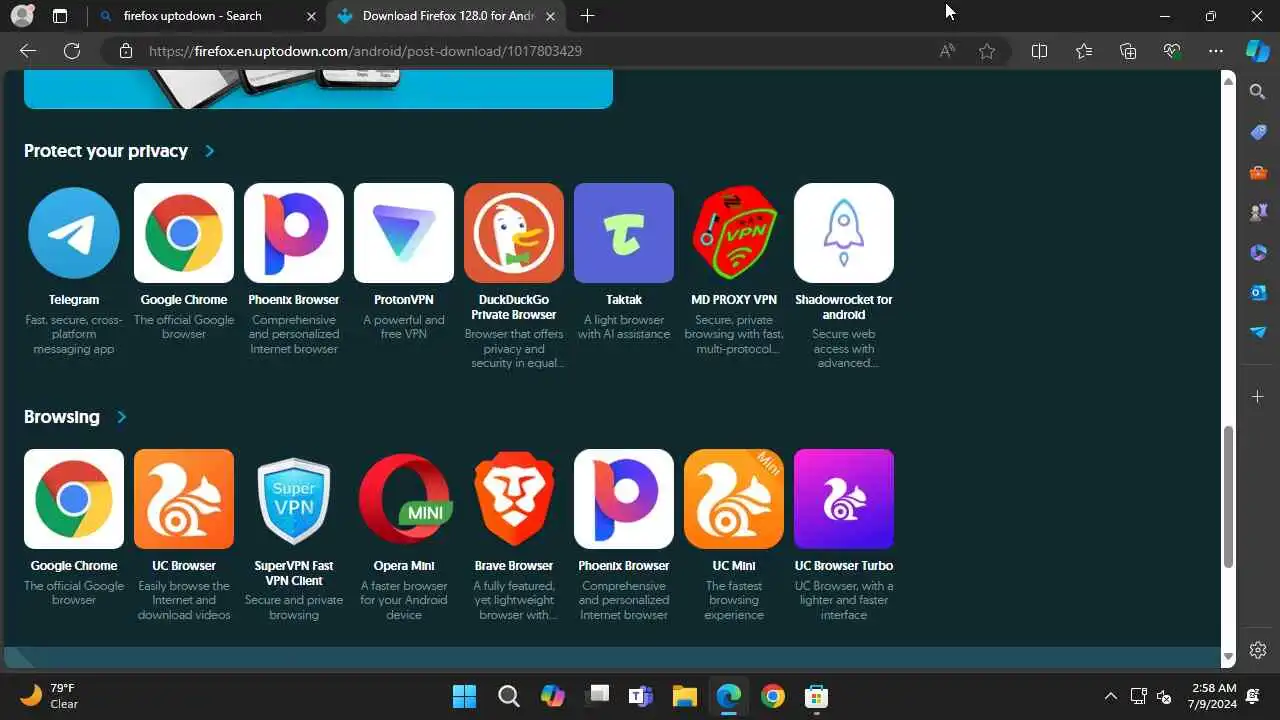This screenshot has height=720, width=1280.
Task: Open the weather widget showing 79°F
Action: [x=50, y=696]
